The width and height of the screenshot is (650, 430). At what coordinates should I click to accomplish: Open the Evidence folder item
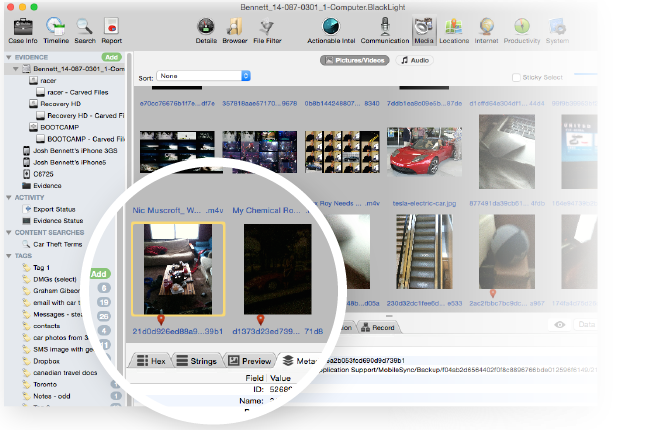point(47,185)
